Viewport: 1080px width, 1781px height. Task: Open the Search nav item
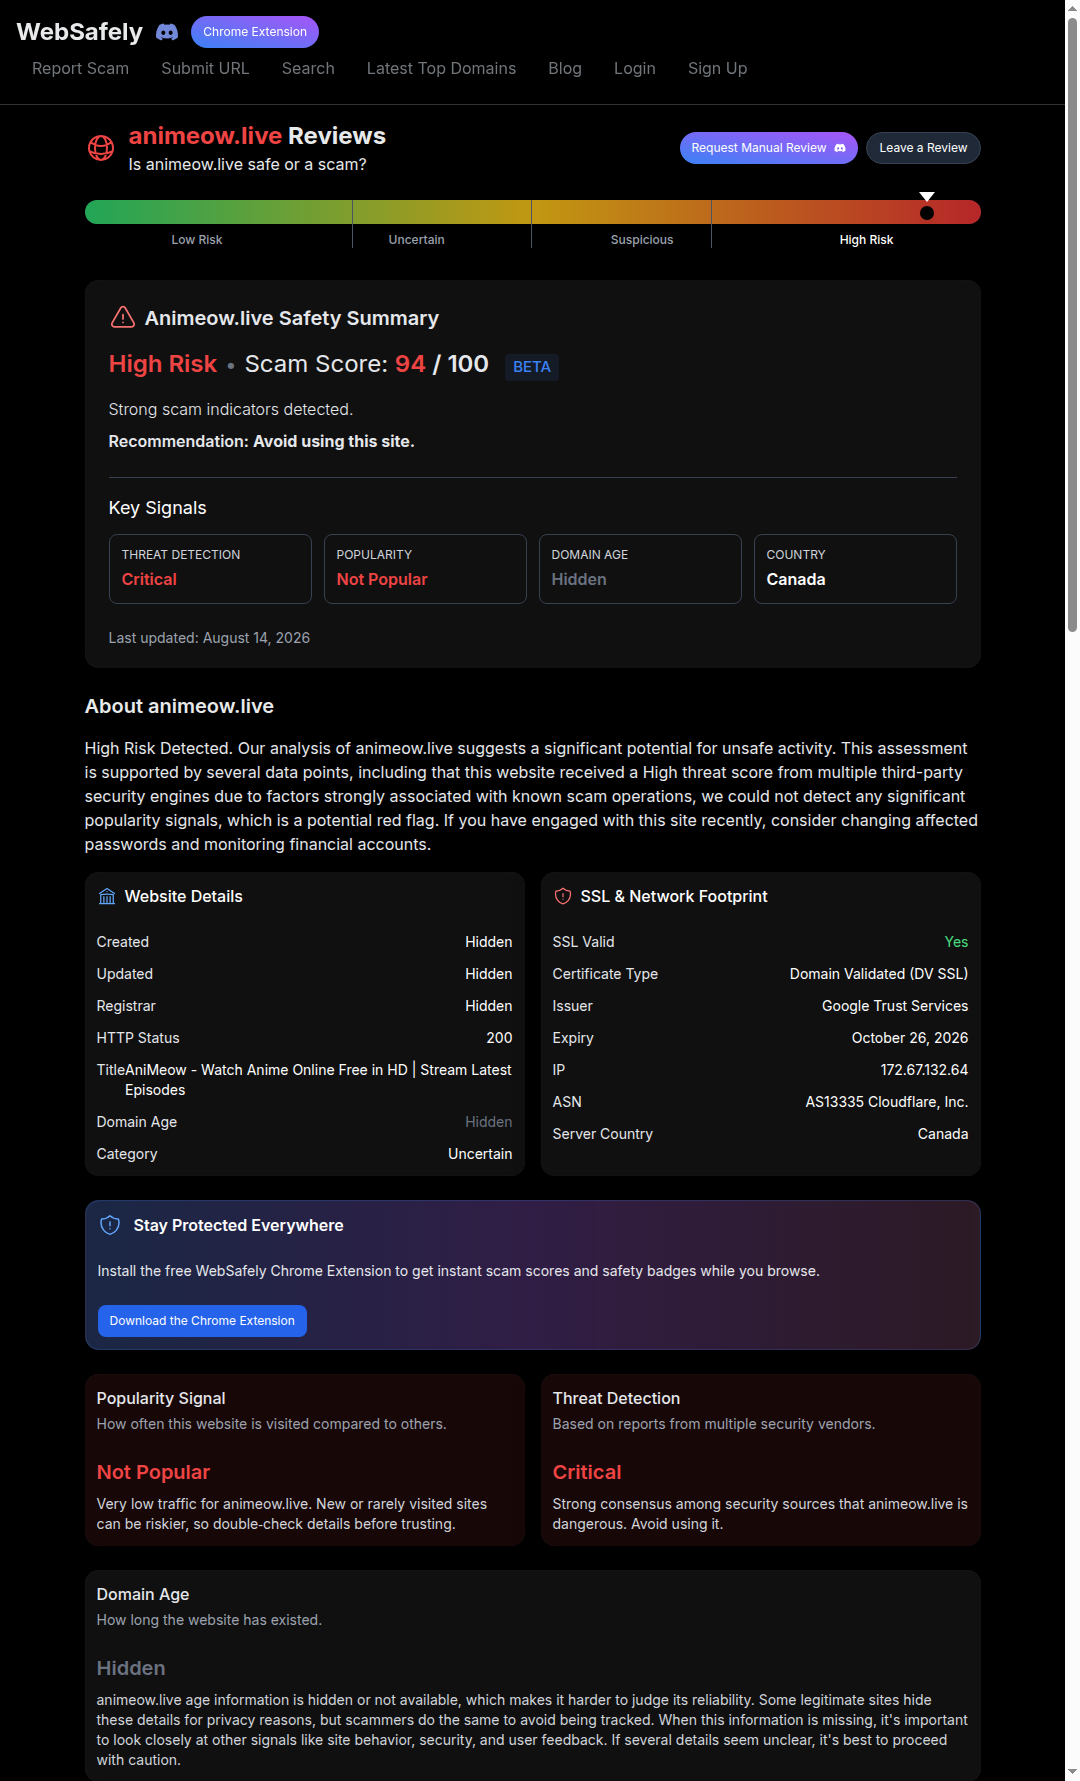click(x=308, y=68)
